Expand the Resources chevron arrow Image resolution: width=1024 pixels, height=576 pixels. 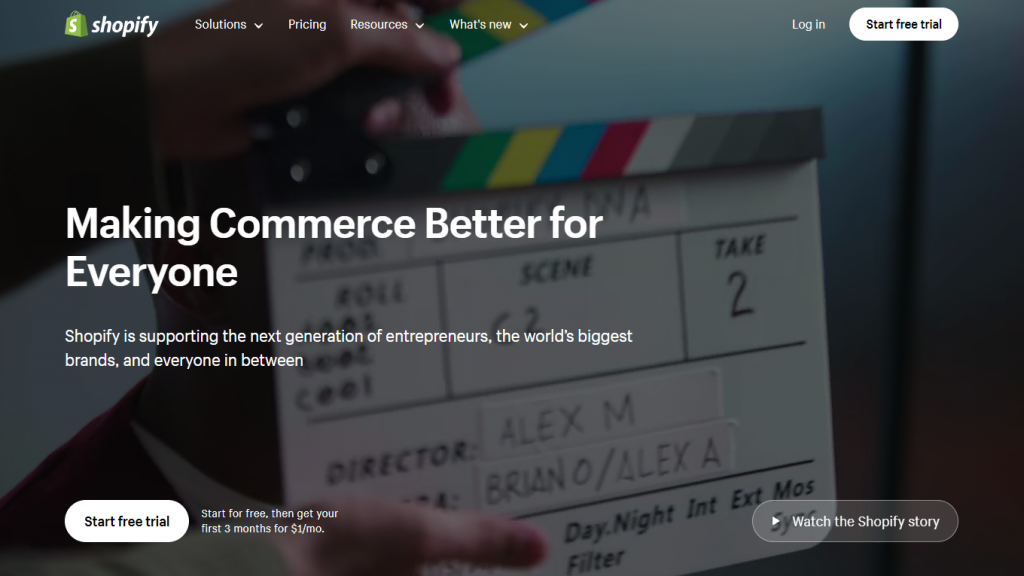(x=420, y=25)
